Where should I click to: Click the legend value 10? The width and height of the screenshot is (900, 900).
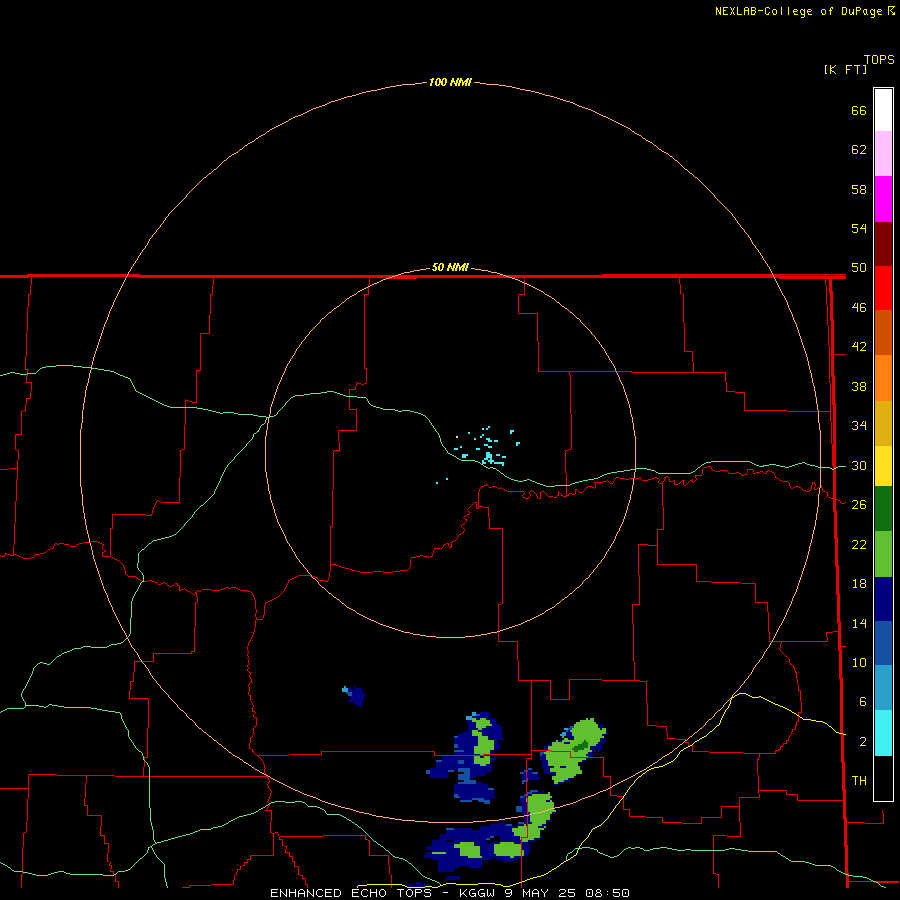pyautogui.click(x=859, y=662)
